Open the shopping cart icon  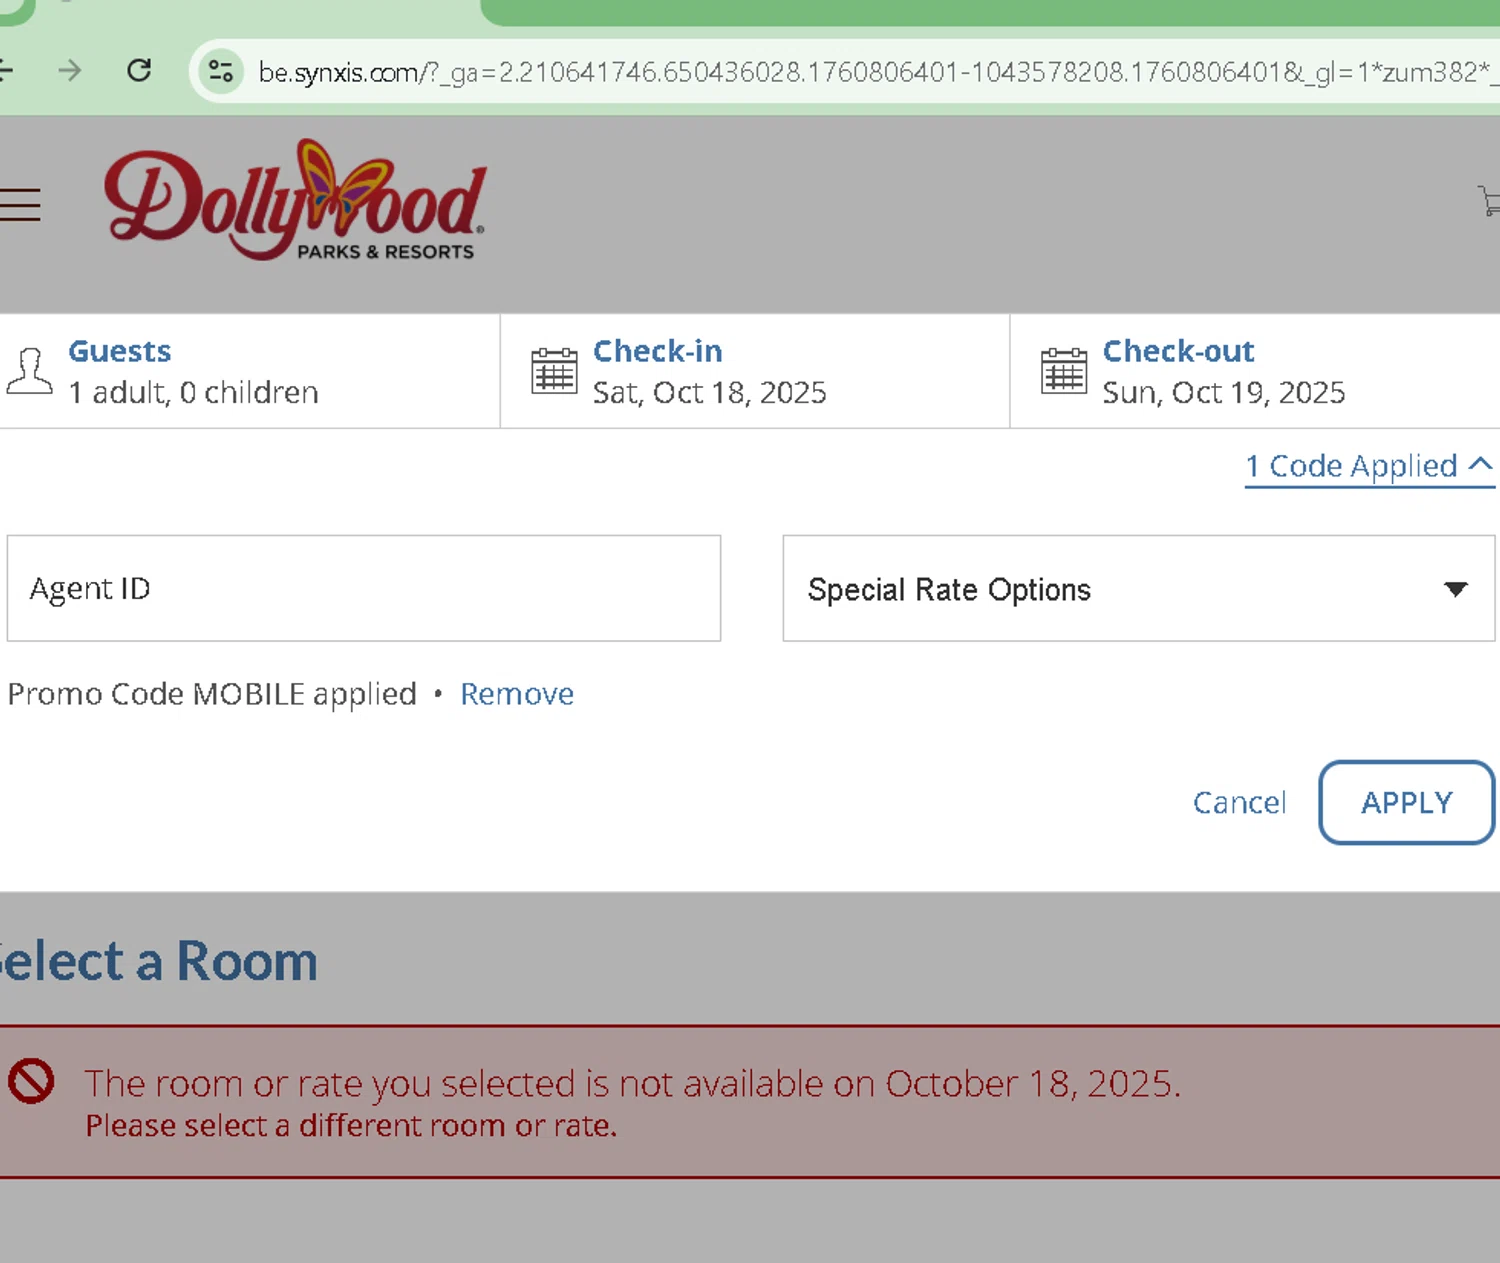(x=1489, y=200)
